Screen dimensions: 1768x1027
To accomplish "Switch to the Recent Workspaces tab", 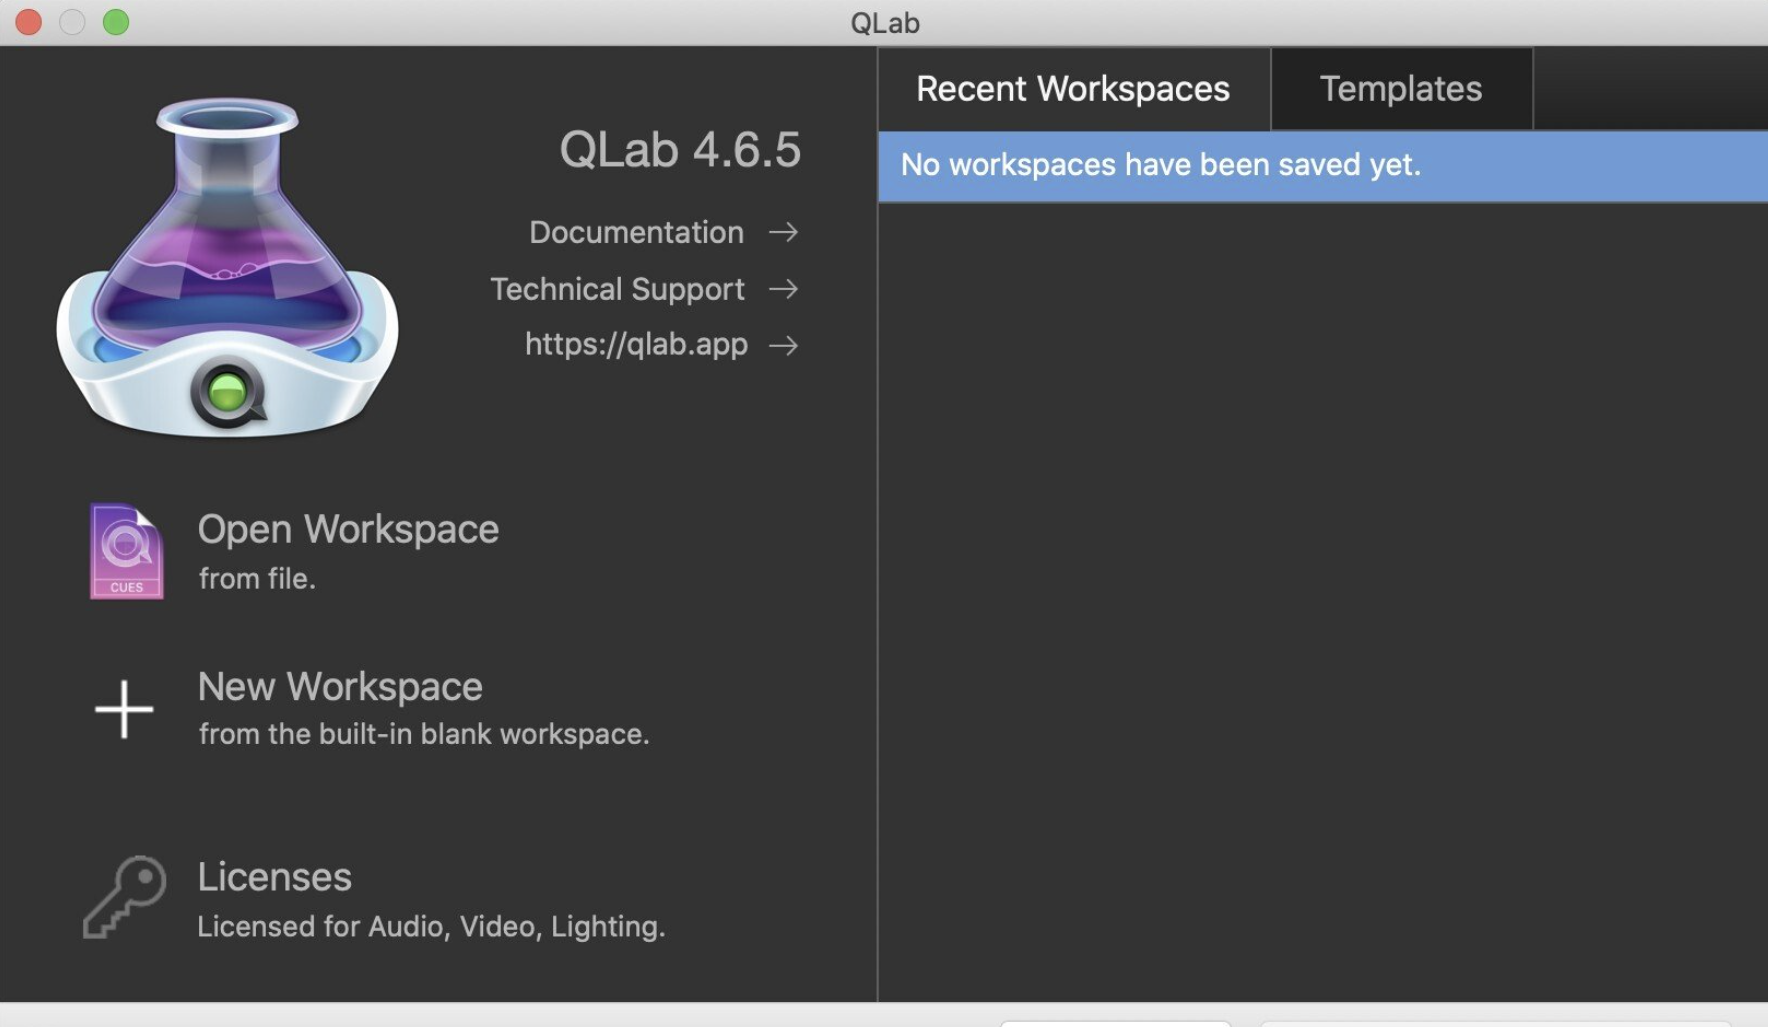I will [x=1072, y=88].
